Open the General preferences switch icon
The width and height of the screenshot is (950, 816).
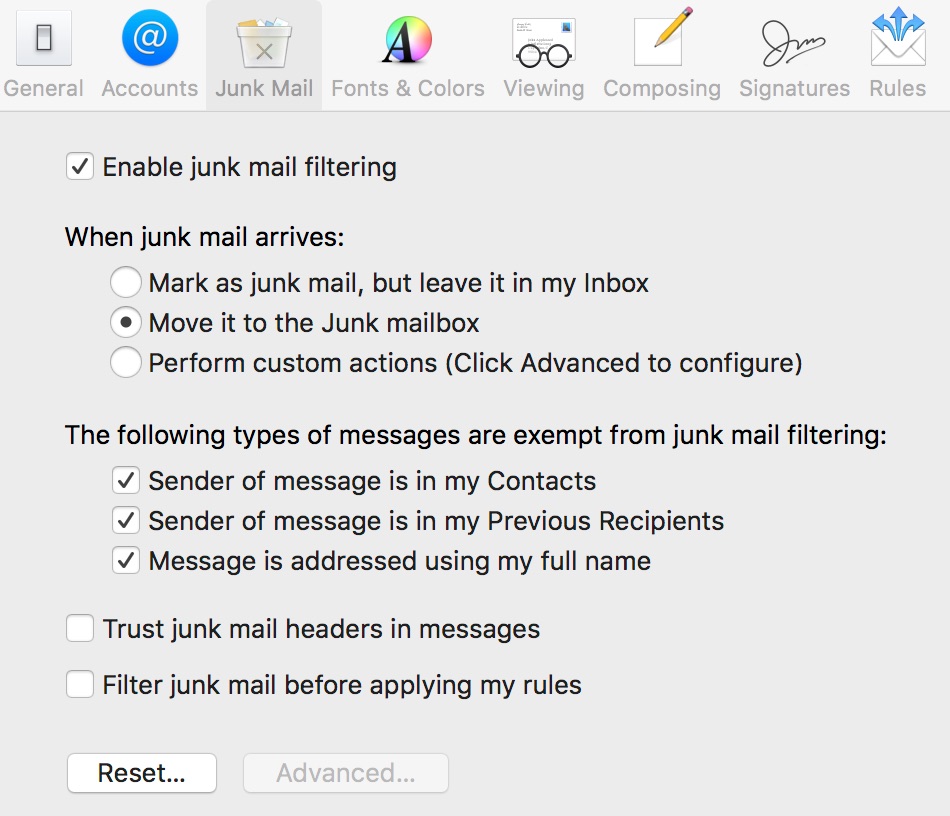pos(44,38)
